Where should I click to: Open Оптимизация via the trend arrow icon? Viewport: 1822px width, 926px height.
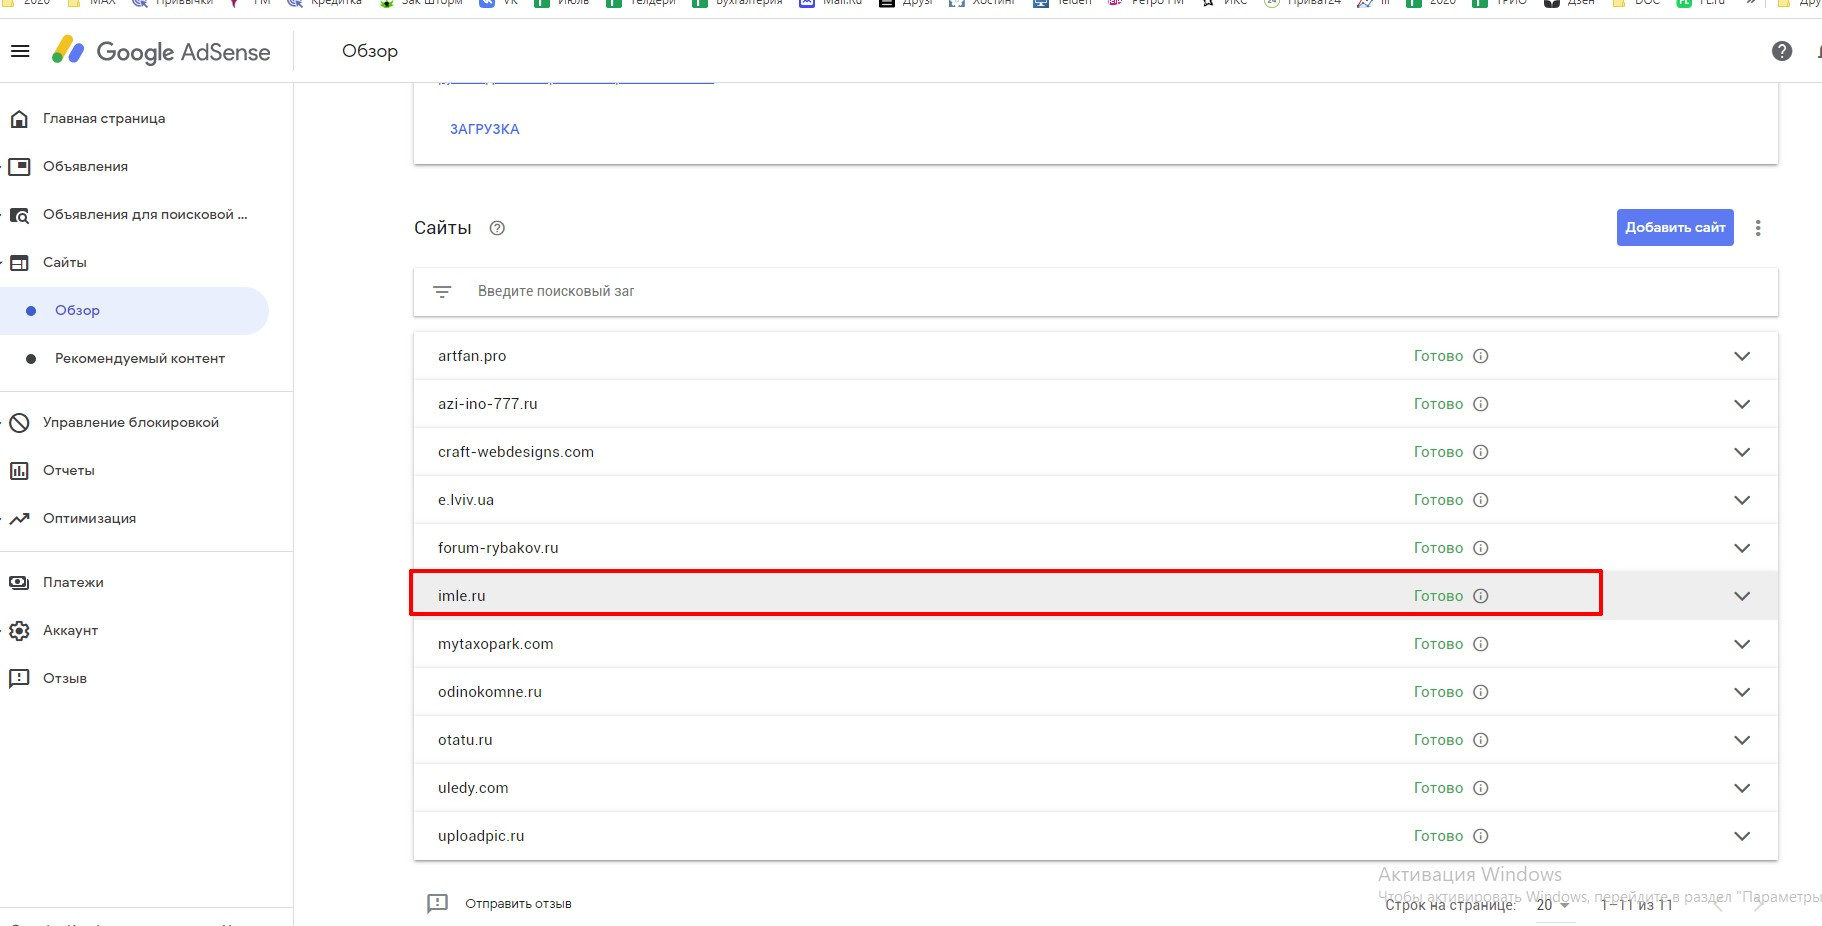tap(19, 519)
